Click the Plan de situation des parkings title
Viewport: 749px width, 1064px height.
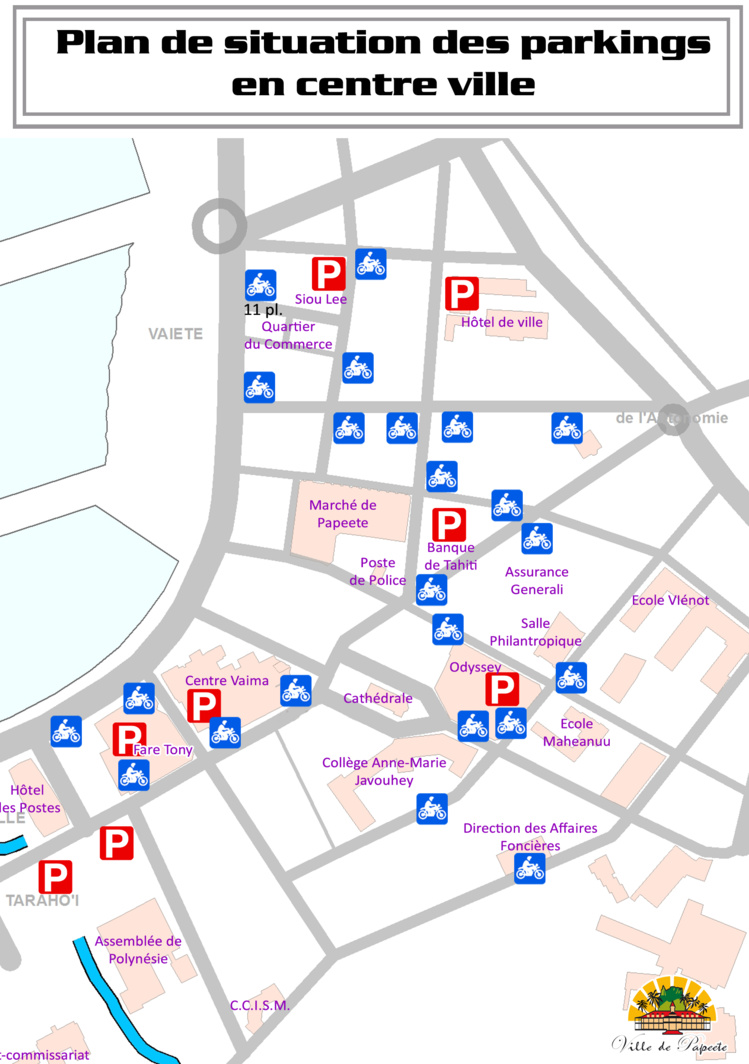tap(383, 63)
